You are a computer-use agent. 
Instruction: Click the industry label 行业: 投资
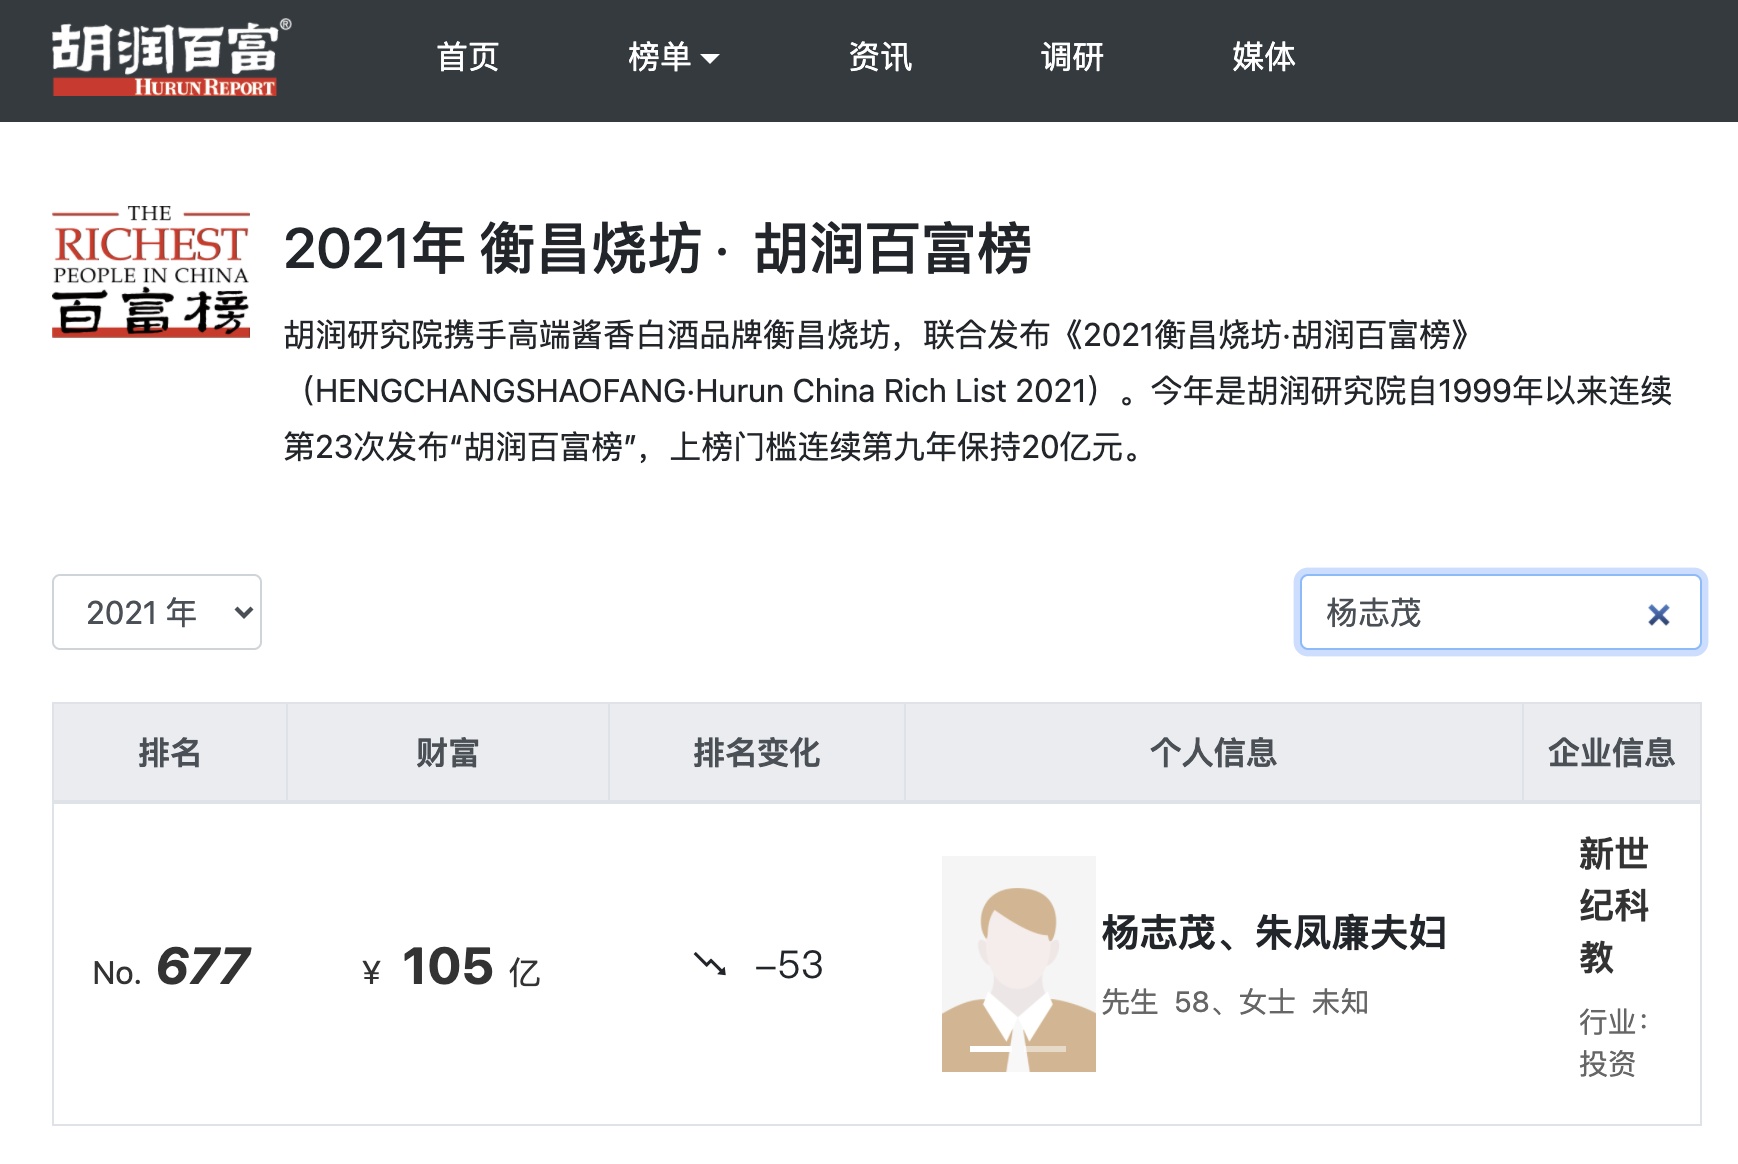coord(1613,1042)
